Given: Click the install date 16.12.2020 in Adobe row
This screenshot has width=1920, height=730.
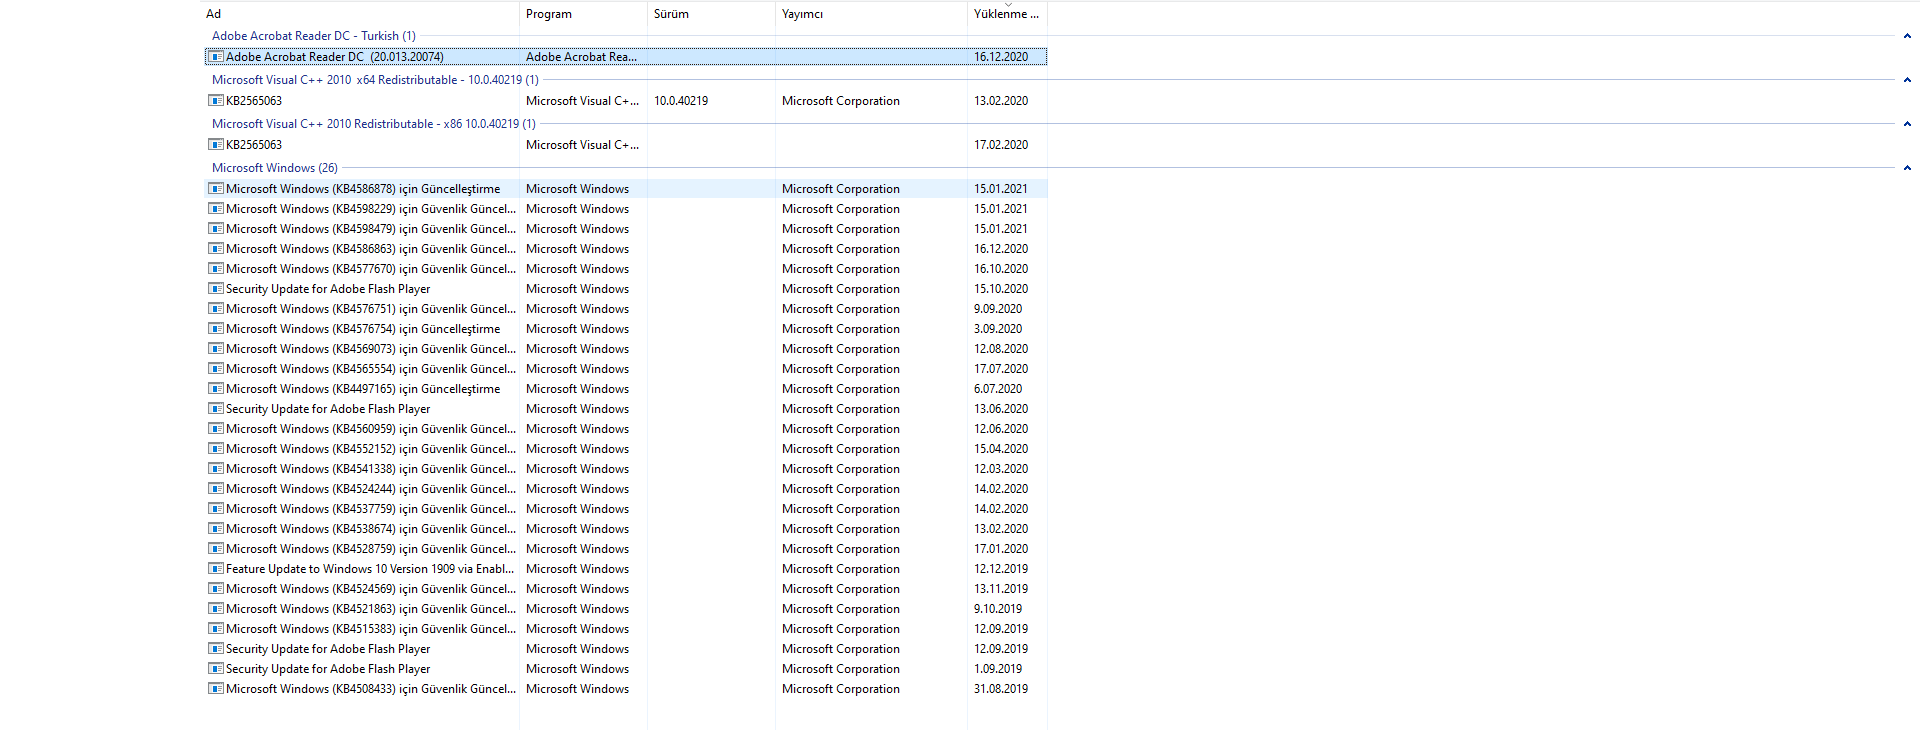Looking at the screenshot, I should tap(1001, 57).
